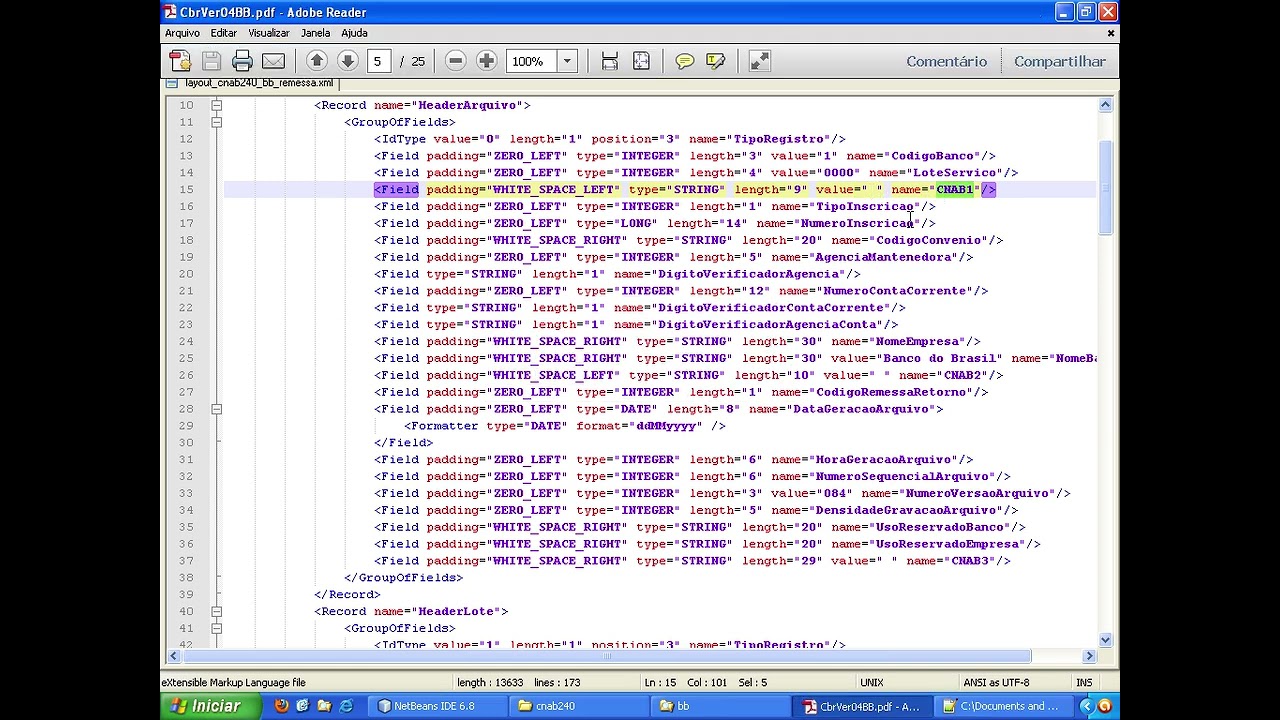
Task: Collapse the DataGeracaoArquivo field fold
Action: pyautogui.click(x=216, y=409)
